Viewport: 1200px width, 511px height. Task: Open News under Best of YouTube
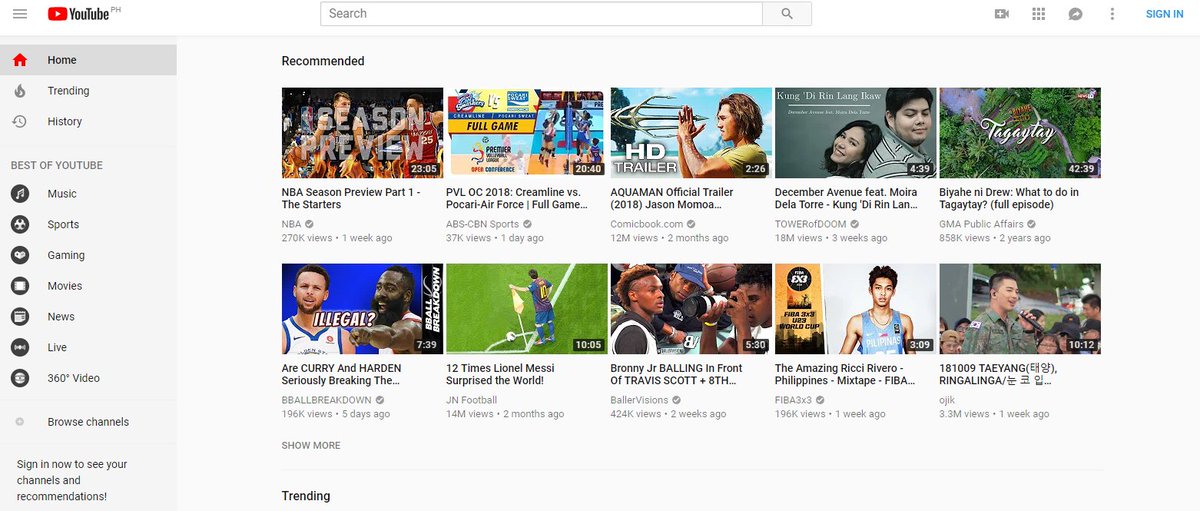(88, 316)
